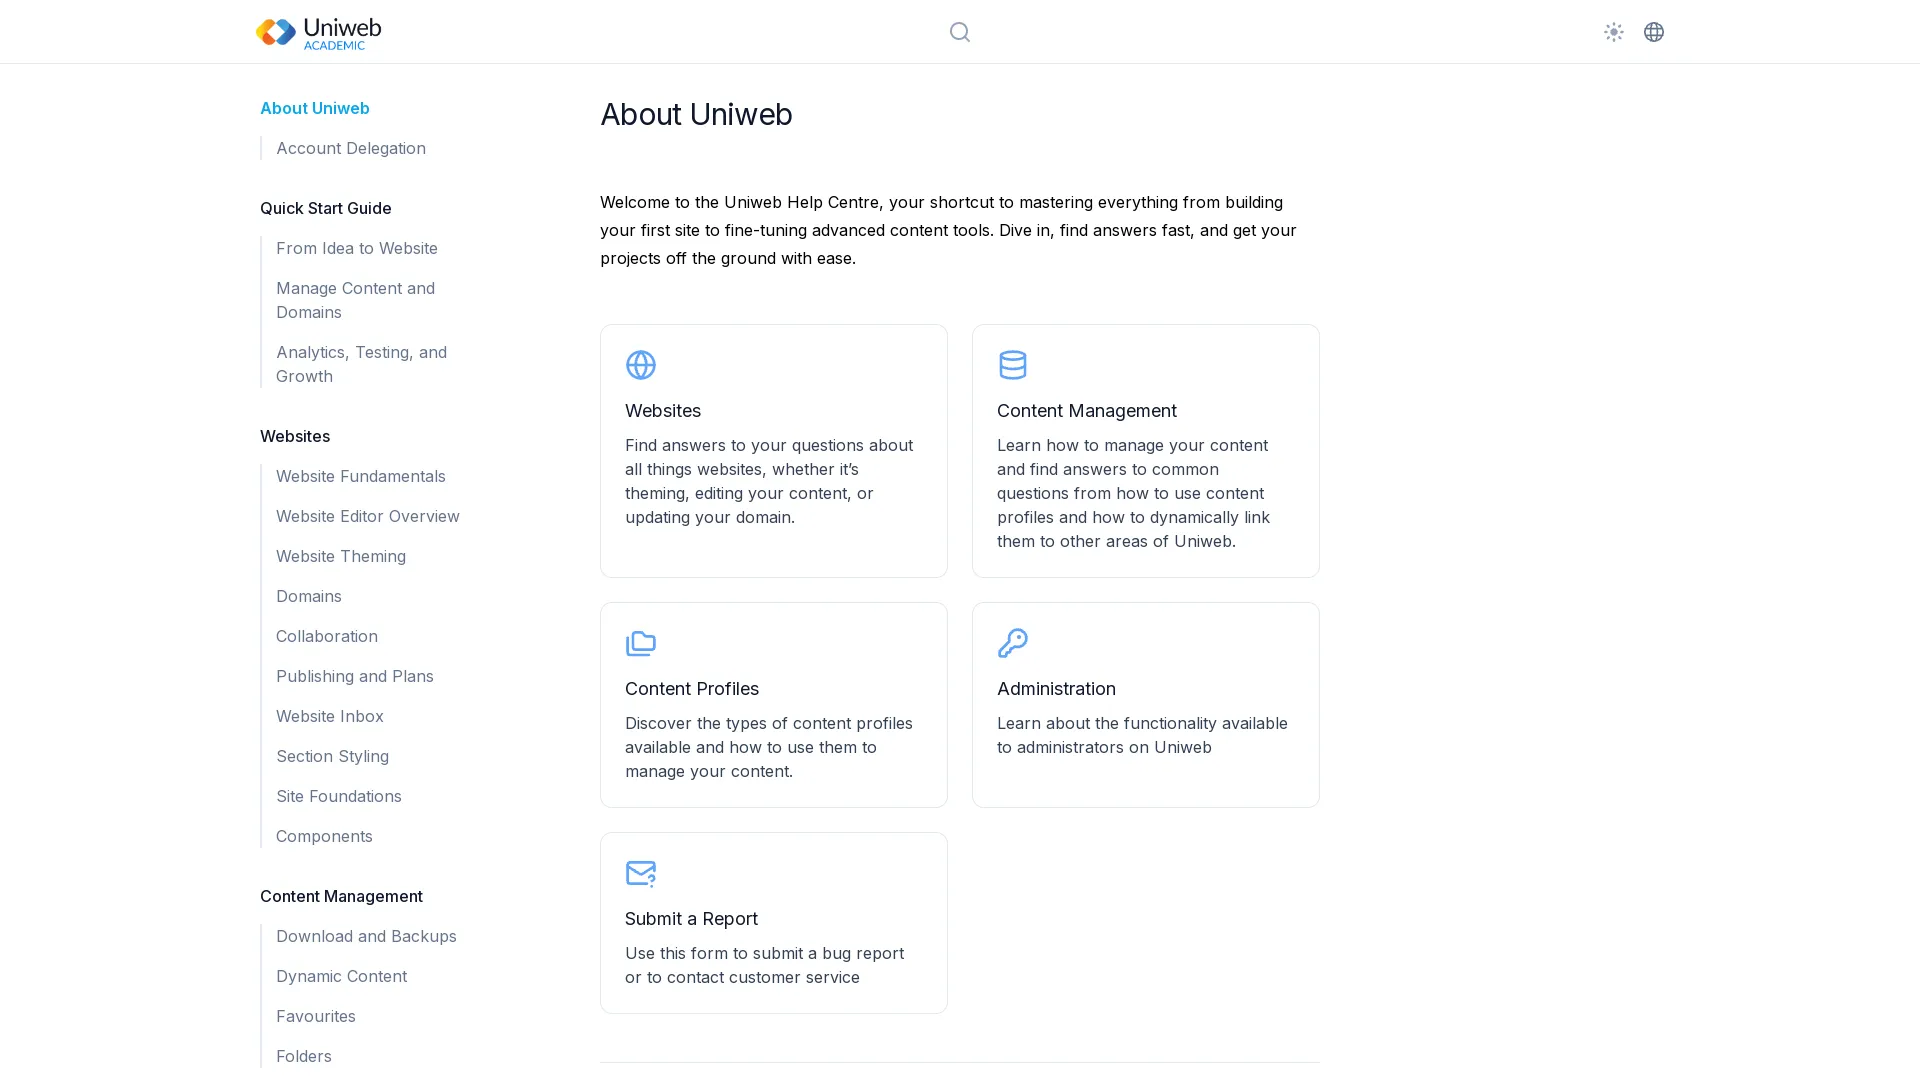Open the language globe icon

point(1654,31)
